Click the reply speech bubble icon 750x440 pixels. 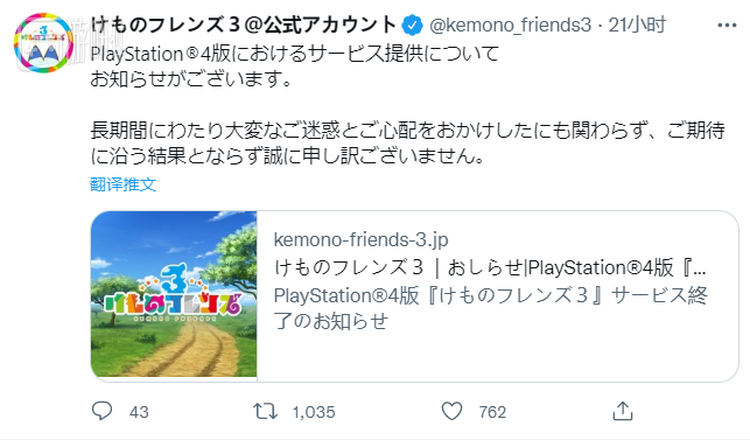click(x=102, y=410)
